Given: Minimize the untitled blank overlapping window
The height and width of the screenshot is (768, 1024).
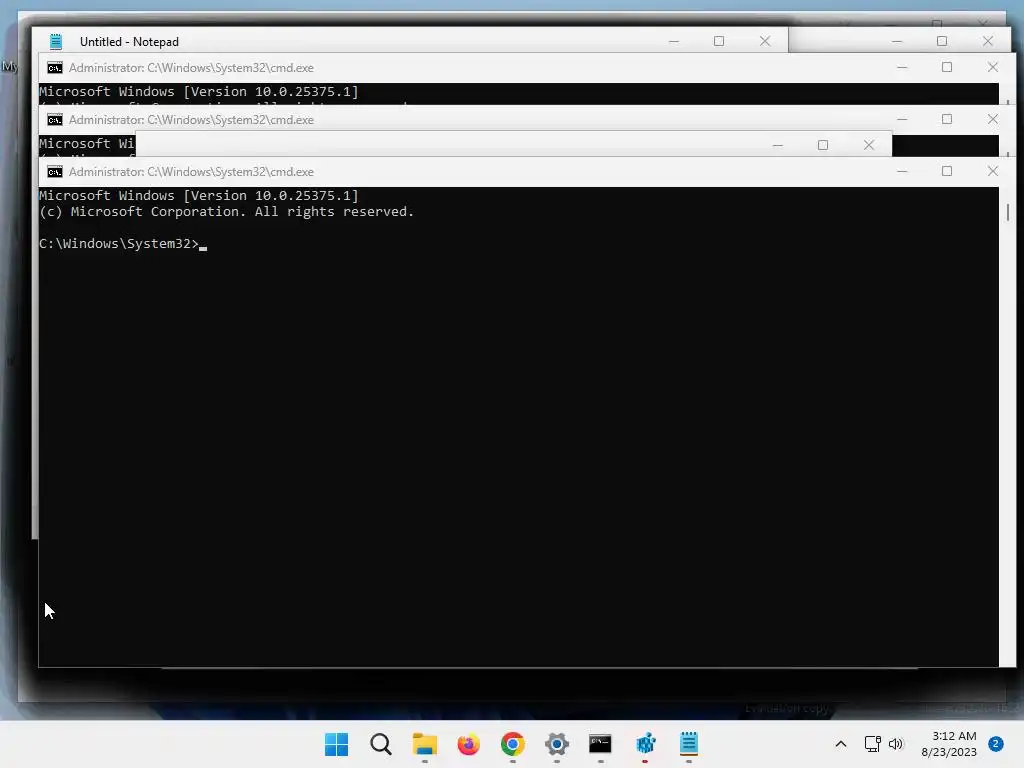Looking at the screenshot, I should 778,145.
